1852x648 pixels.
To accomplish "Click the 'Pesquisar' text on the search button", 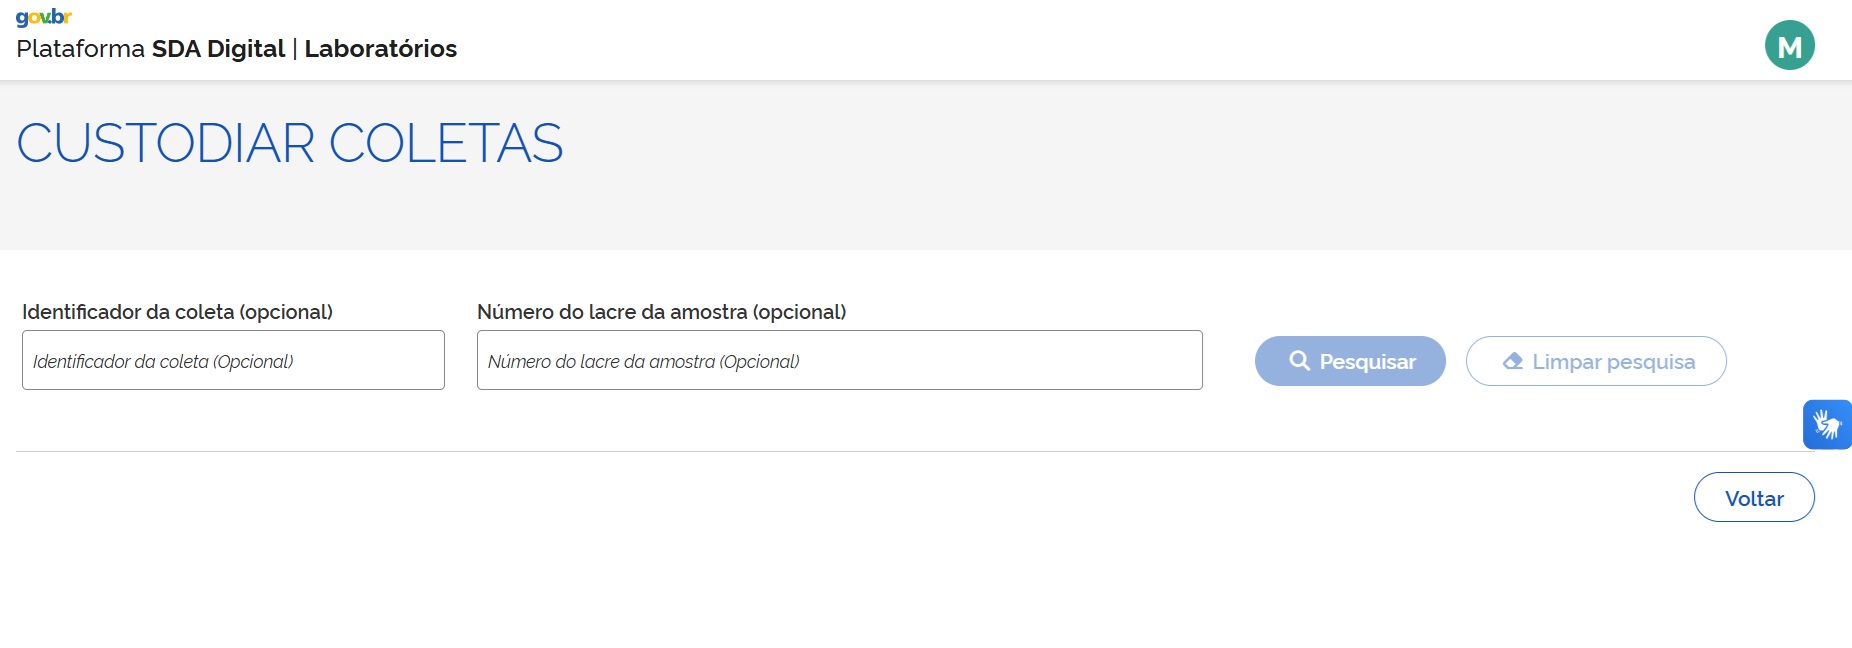I will tap(1367, 362).
